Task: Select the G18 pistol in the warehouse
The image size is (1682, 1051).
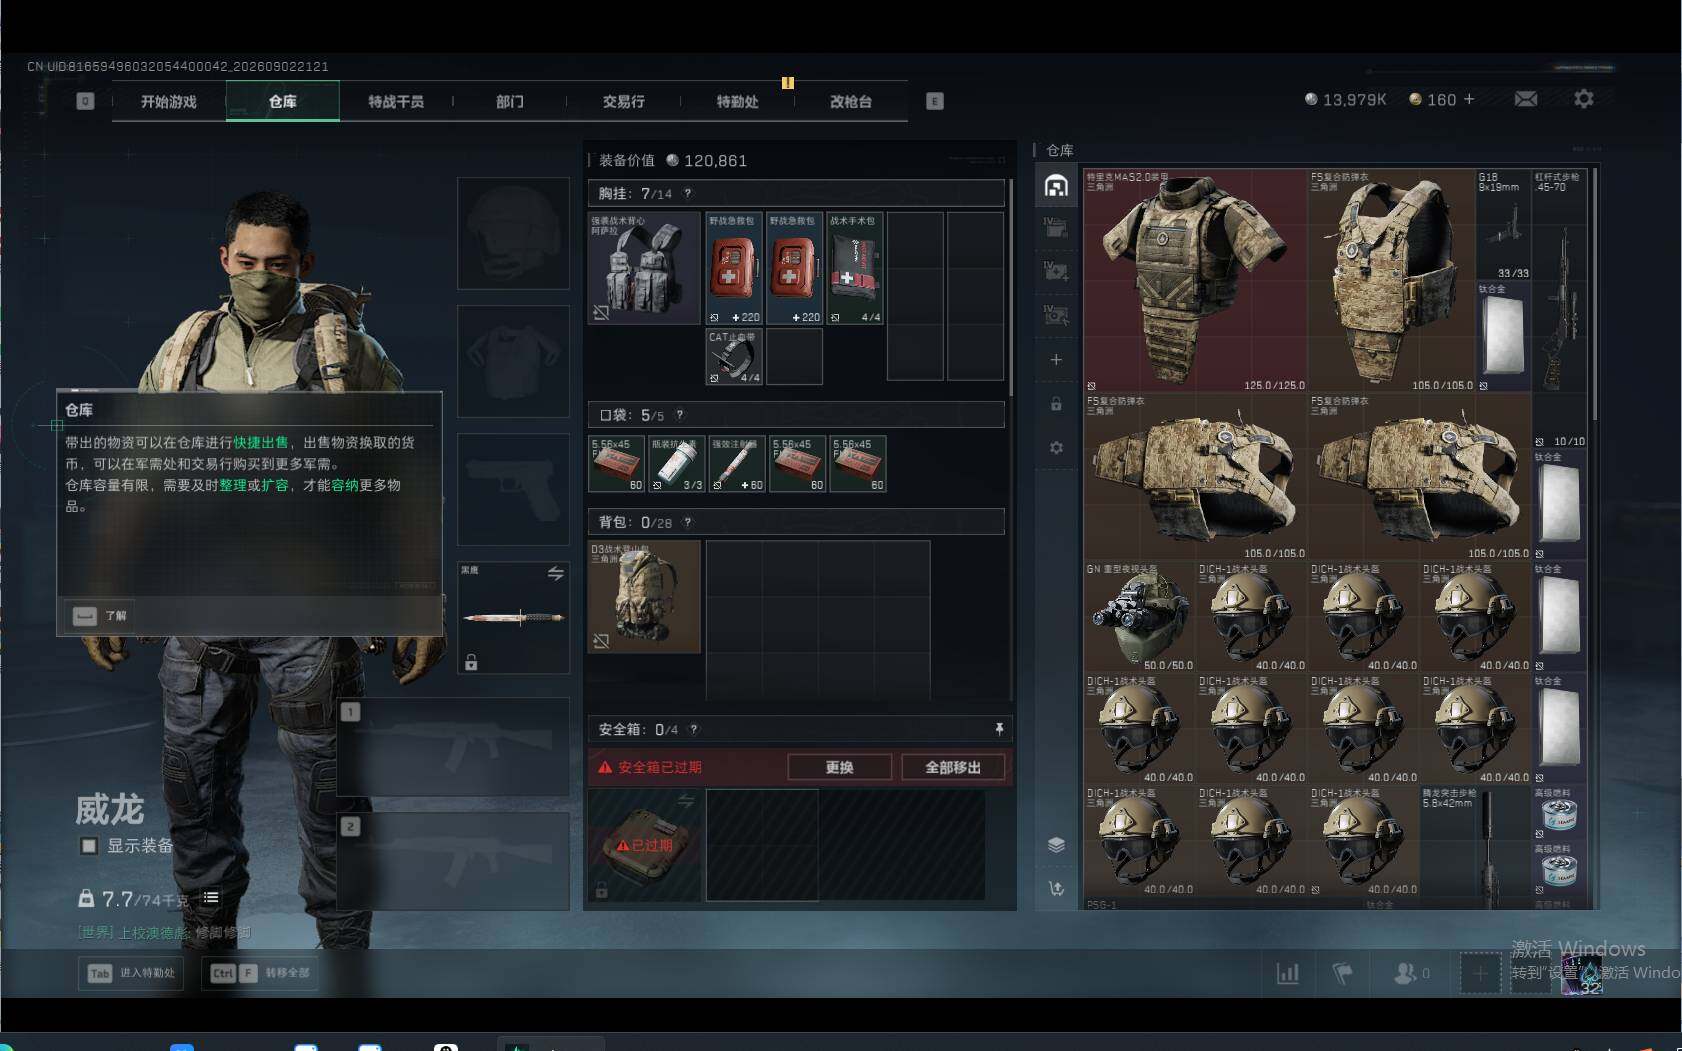Action: 1504,224
